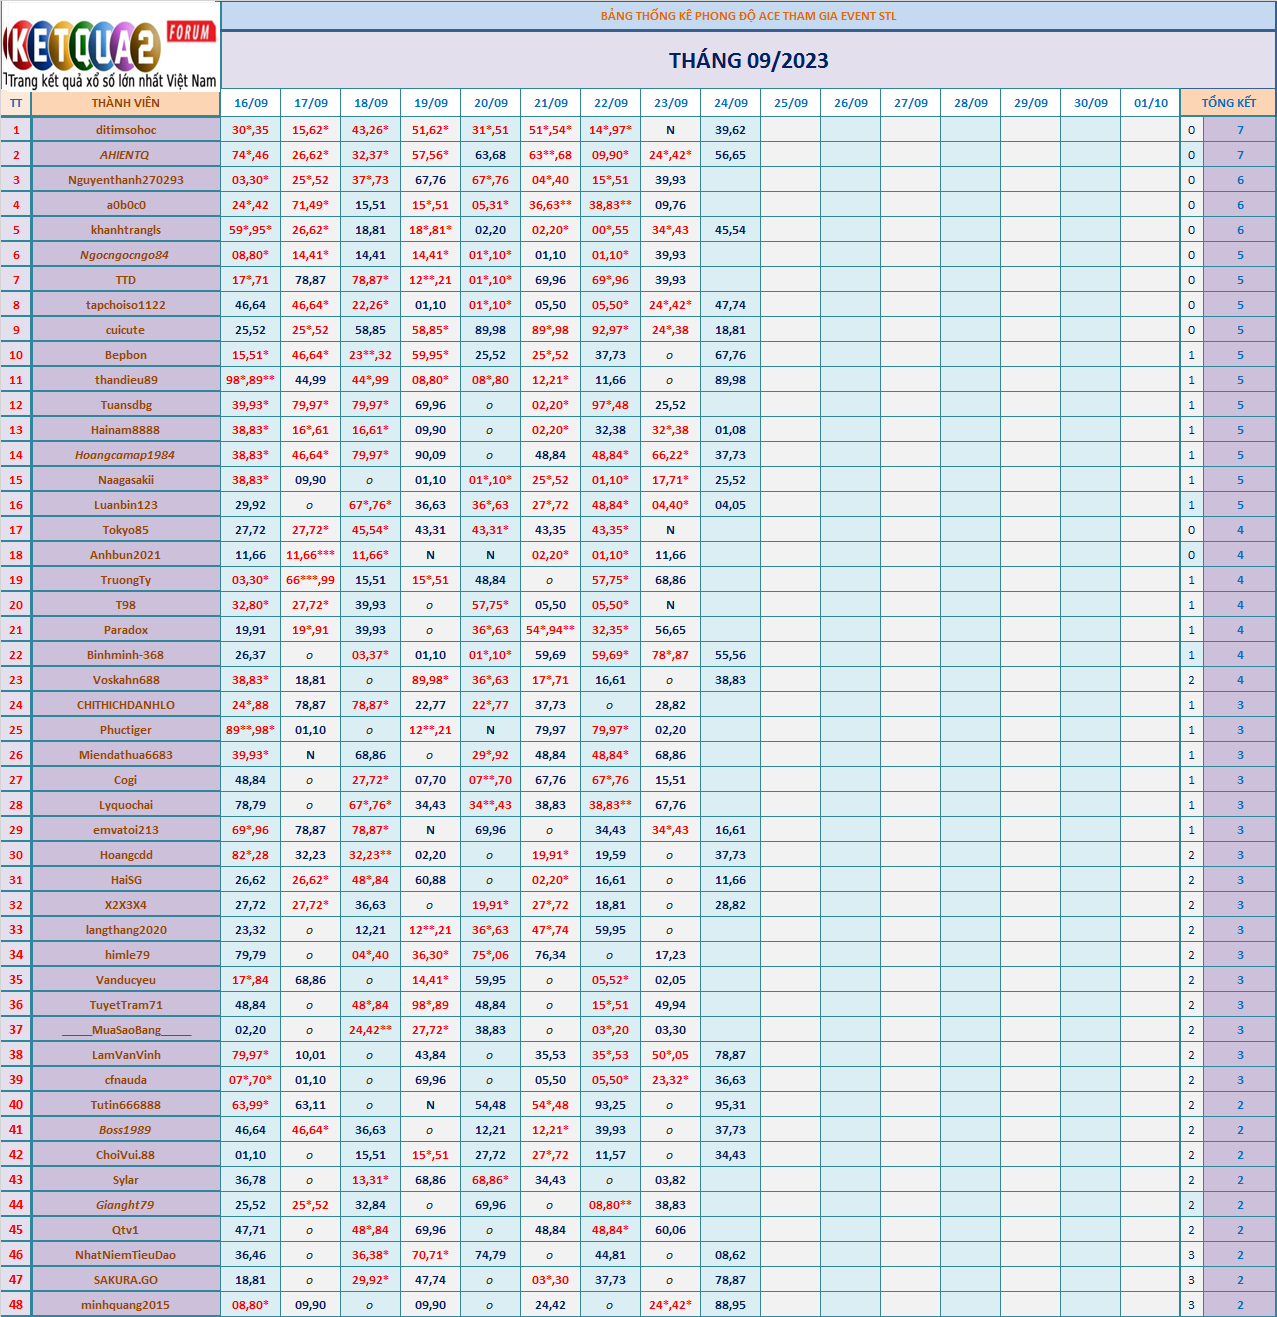Select member name cuicute

point(126,330)
